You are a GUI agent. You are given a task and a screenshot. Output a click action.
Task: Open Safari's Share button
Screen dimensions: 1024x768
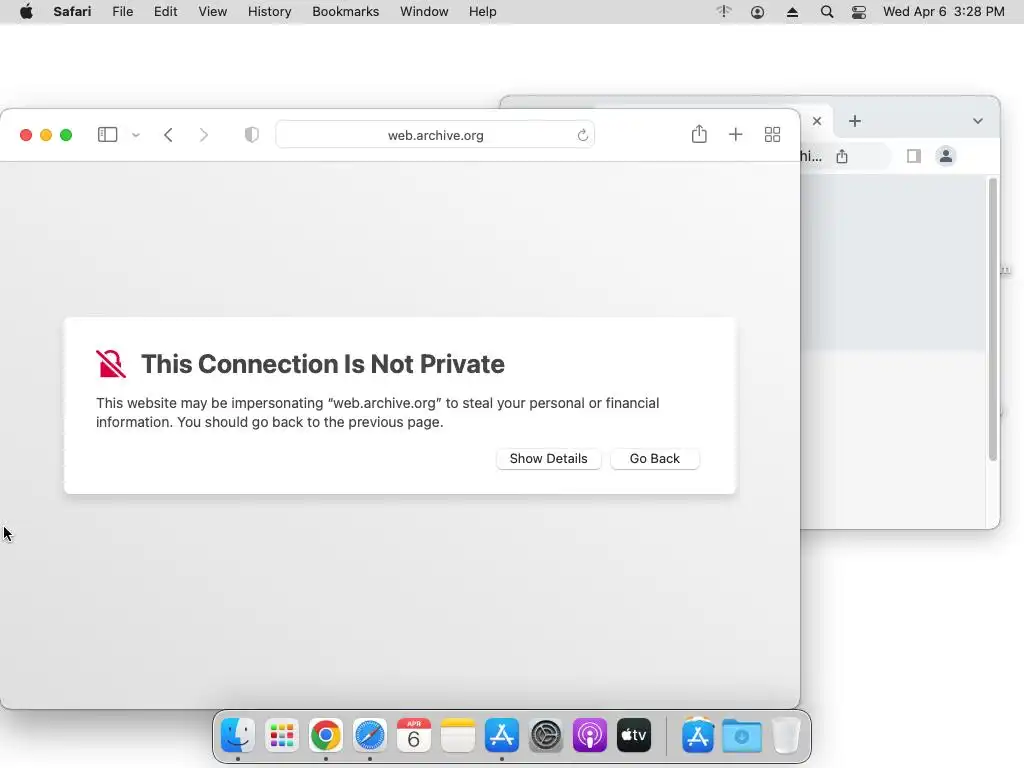click(x=699, y=134)
